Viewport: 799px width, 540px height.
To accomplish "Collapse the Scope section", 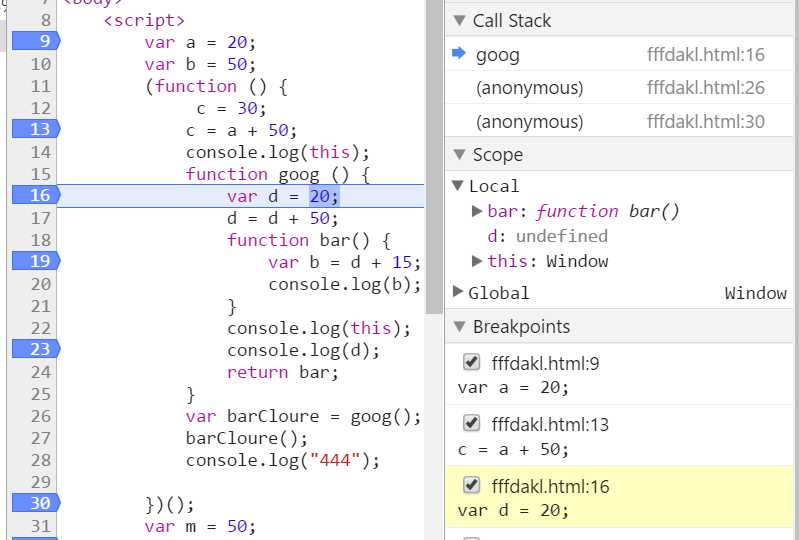I will pyautogui.click(x=459, y=155).
